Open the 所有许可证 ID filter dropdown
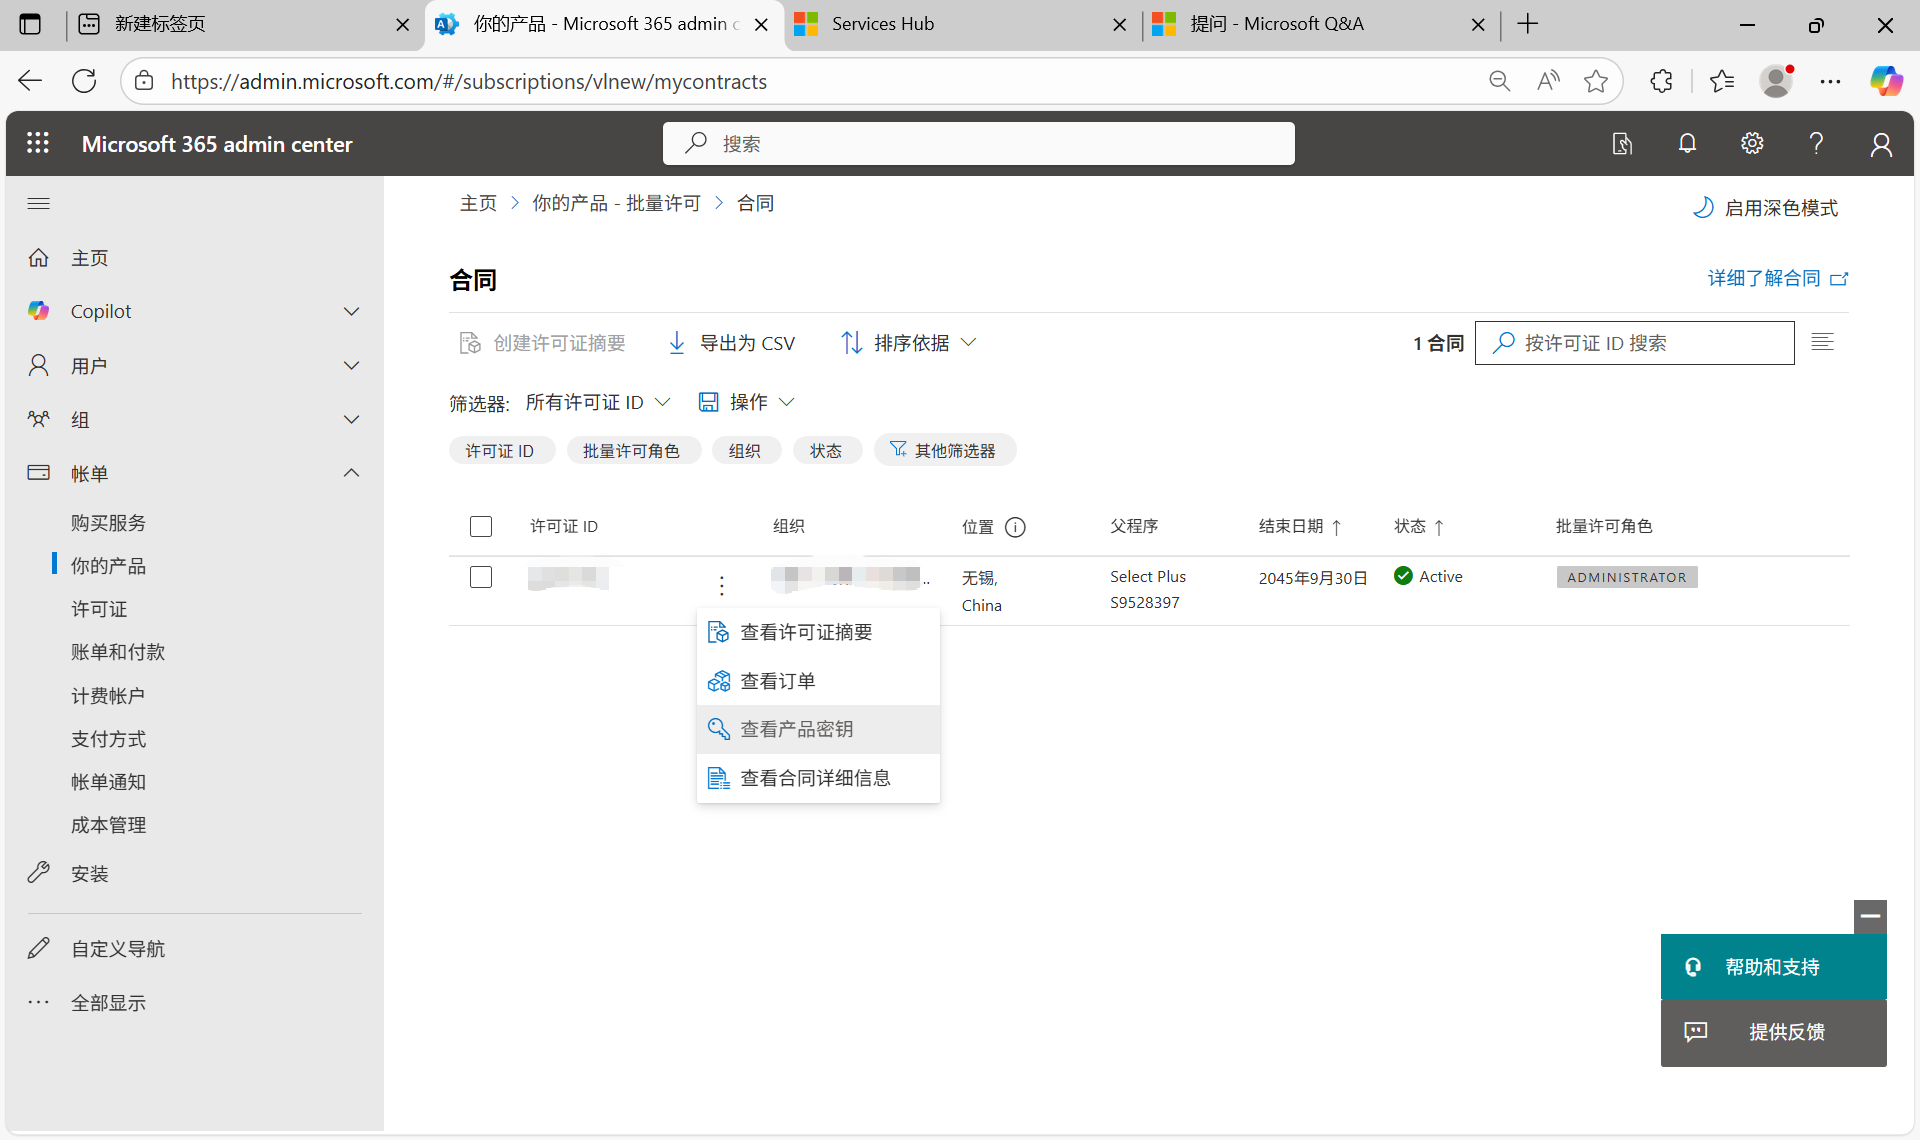This screenshot has height=1140, width=1920. (x=598, y=402)
